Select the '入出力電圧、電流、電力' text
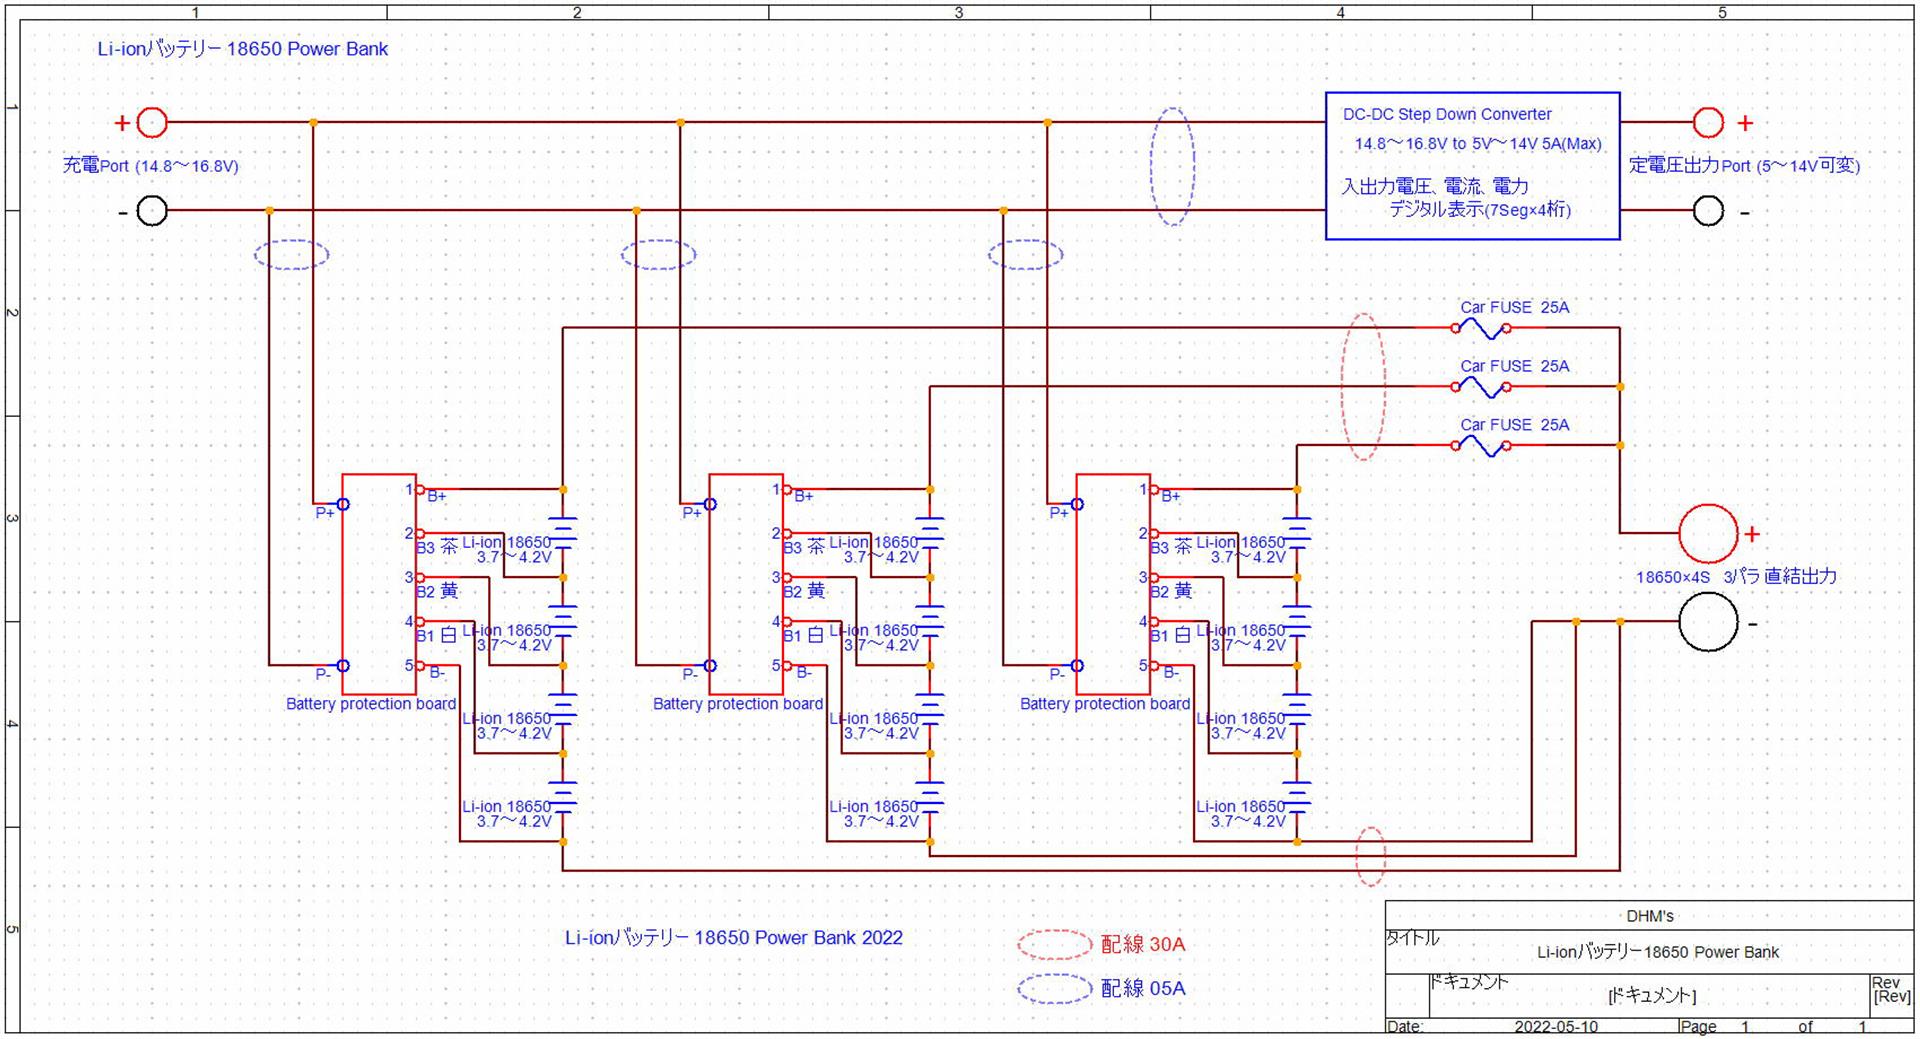The image size is (1920, 1039). 1435,187
